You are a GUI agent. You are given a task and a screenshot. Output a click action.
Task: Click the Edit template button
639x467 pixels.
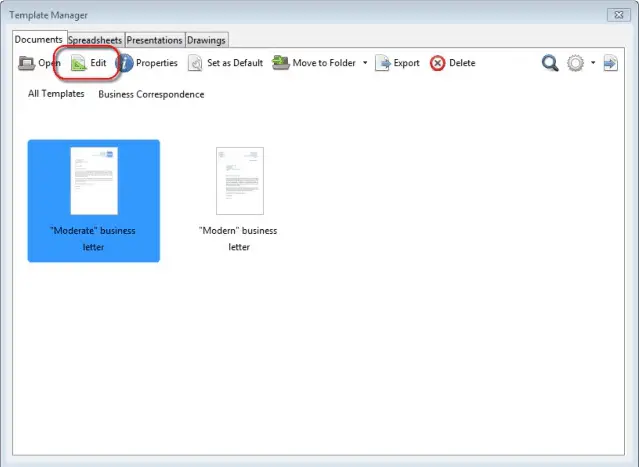(89, 63)
